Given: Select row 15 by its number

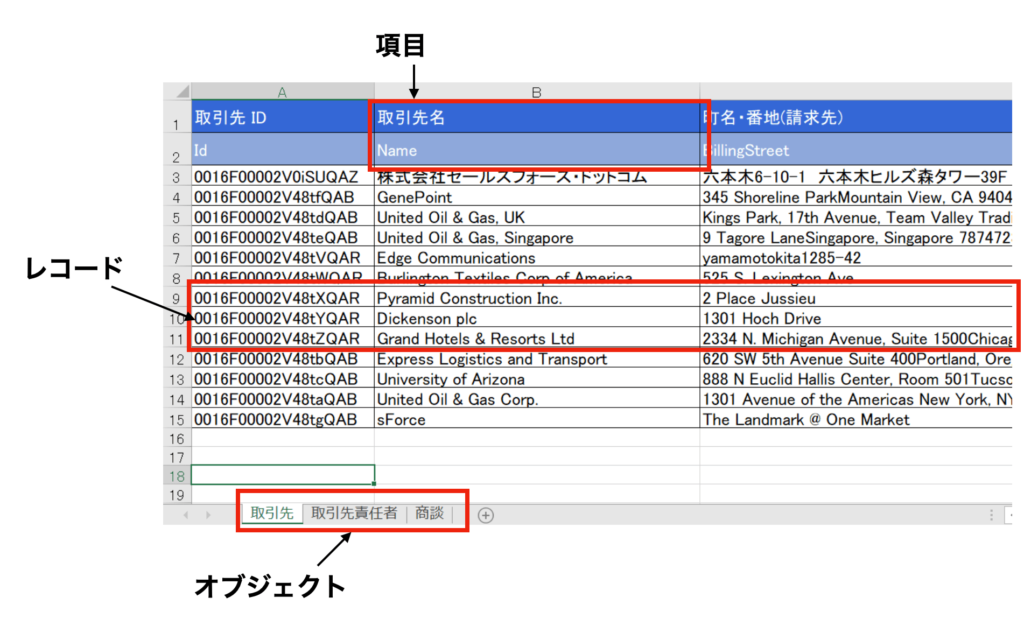Looking at the screenshot, I should (176, 420).
